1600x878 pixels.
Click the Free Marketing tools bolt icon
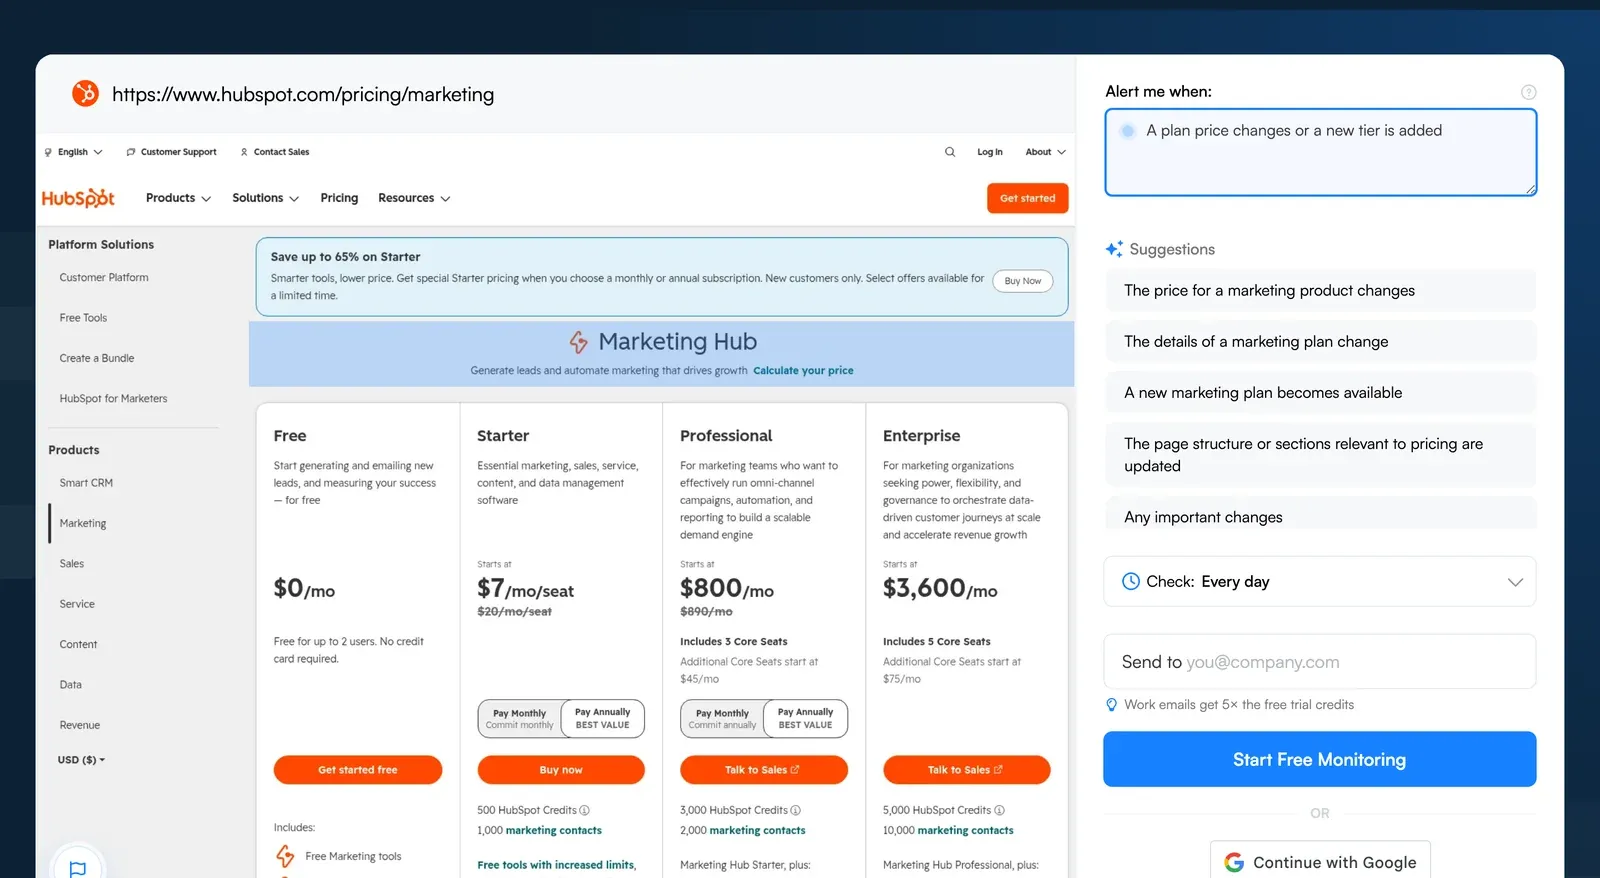[x=285, y=856]
